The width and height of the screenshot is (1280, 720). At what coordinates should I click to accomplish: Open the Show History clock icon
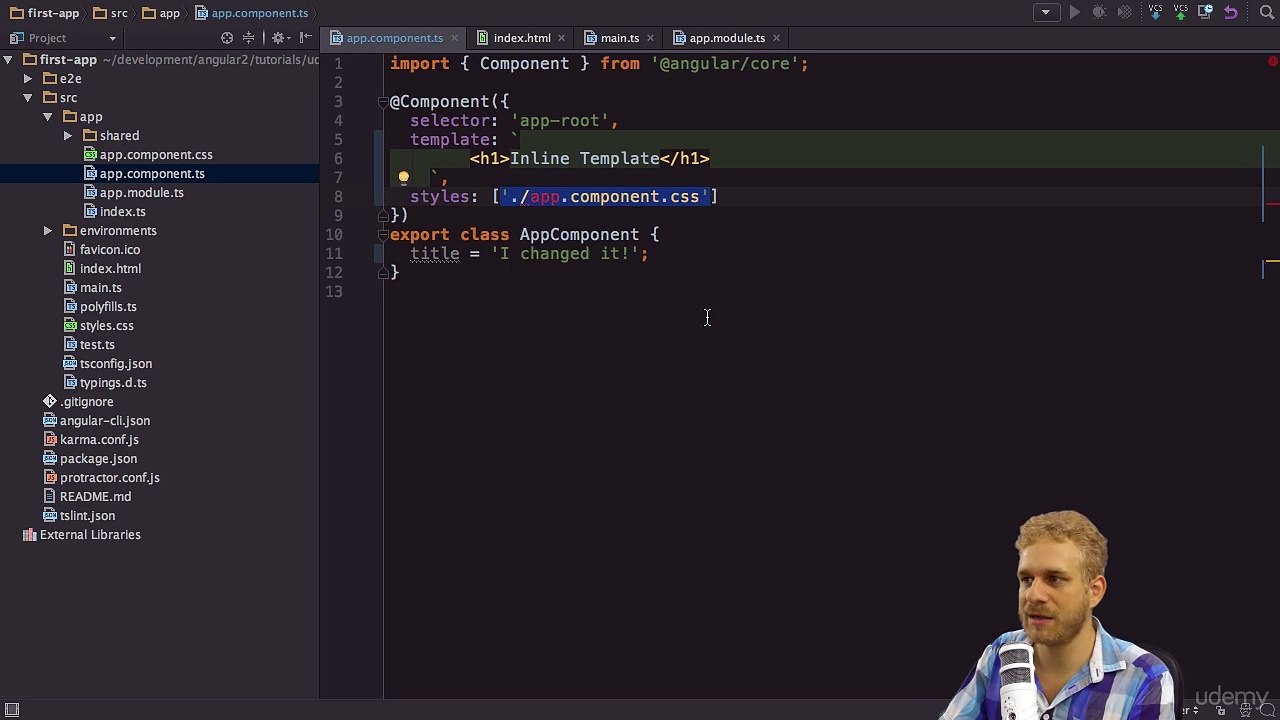point(1205,12)
